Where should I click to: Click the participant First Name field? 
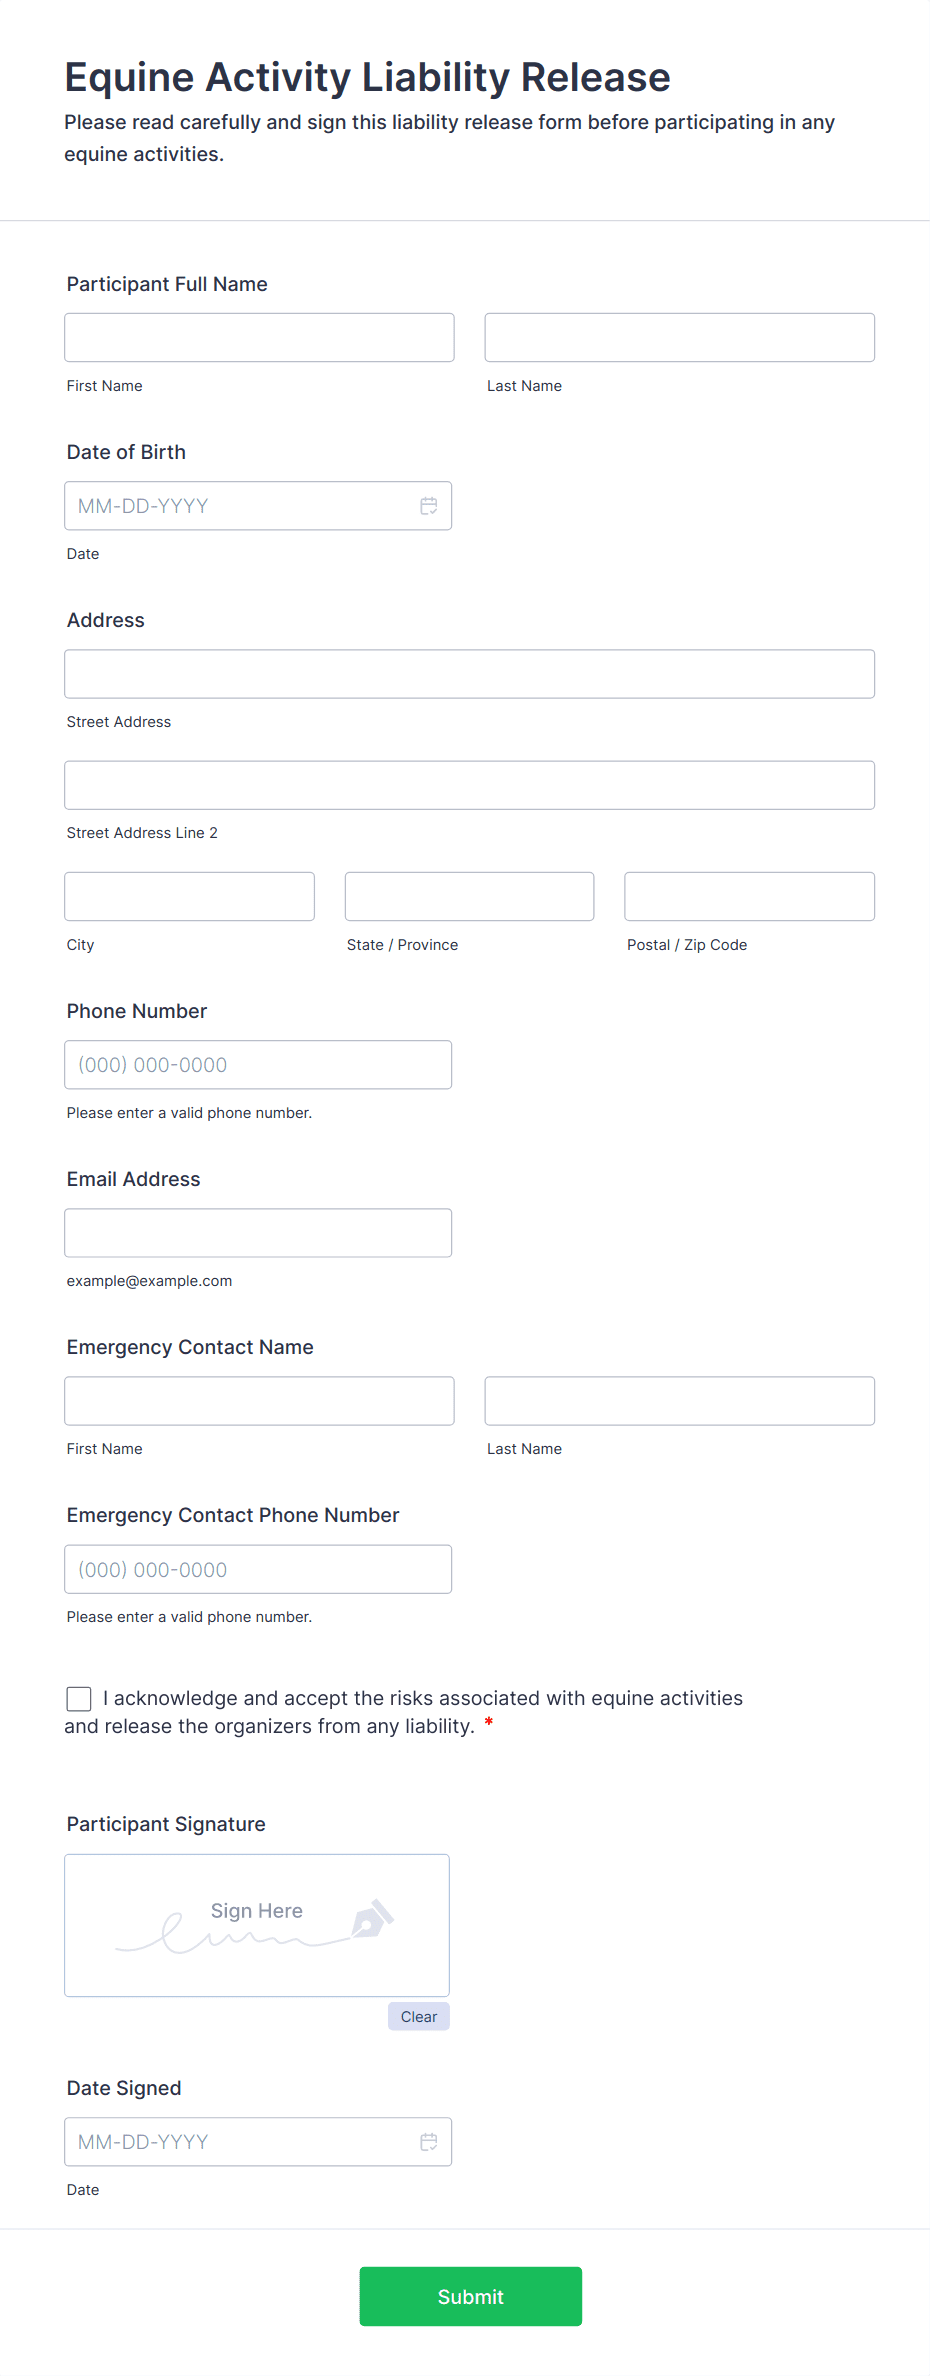click(258, 337)
